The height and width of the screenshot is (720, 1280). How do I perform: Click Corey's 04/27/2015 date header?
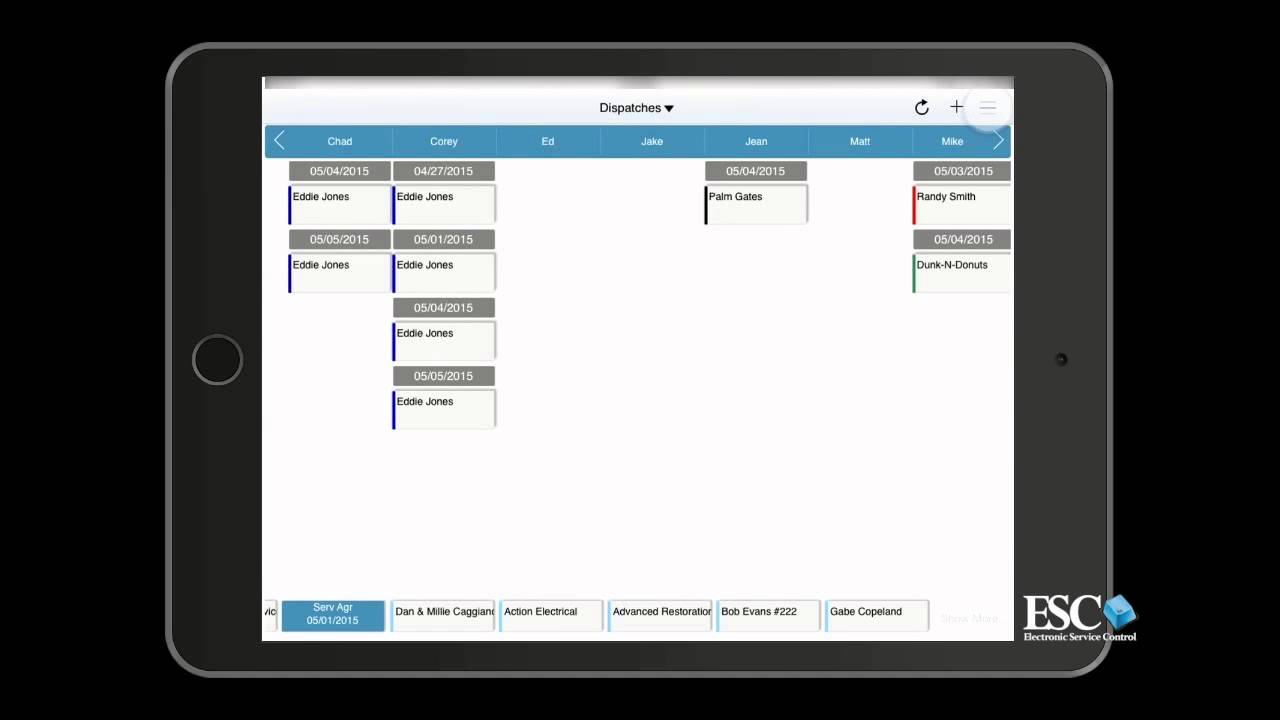[444, 171]
